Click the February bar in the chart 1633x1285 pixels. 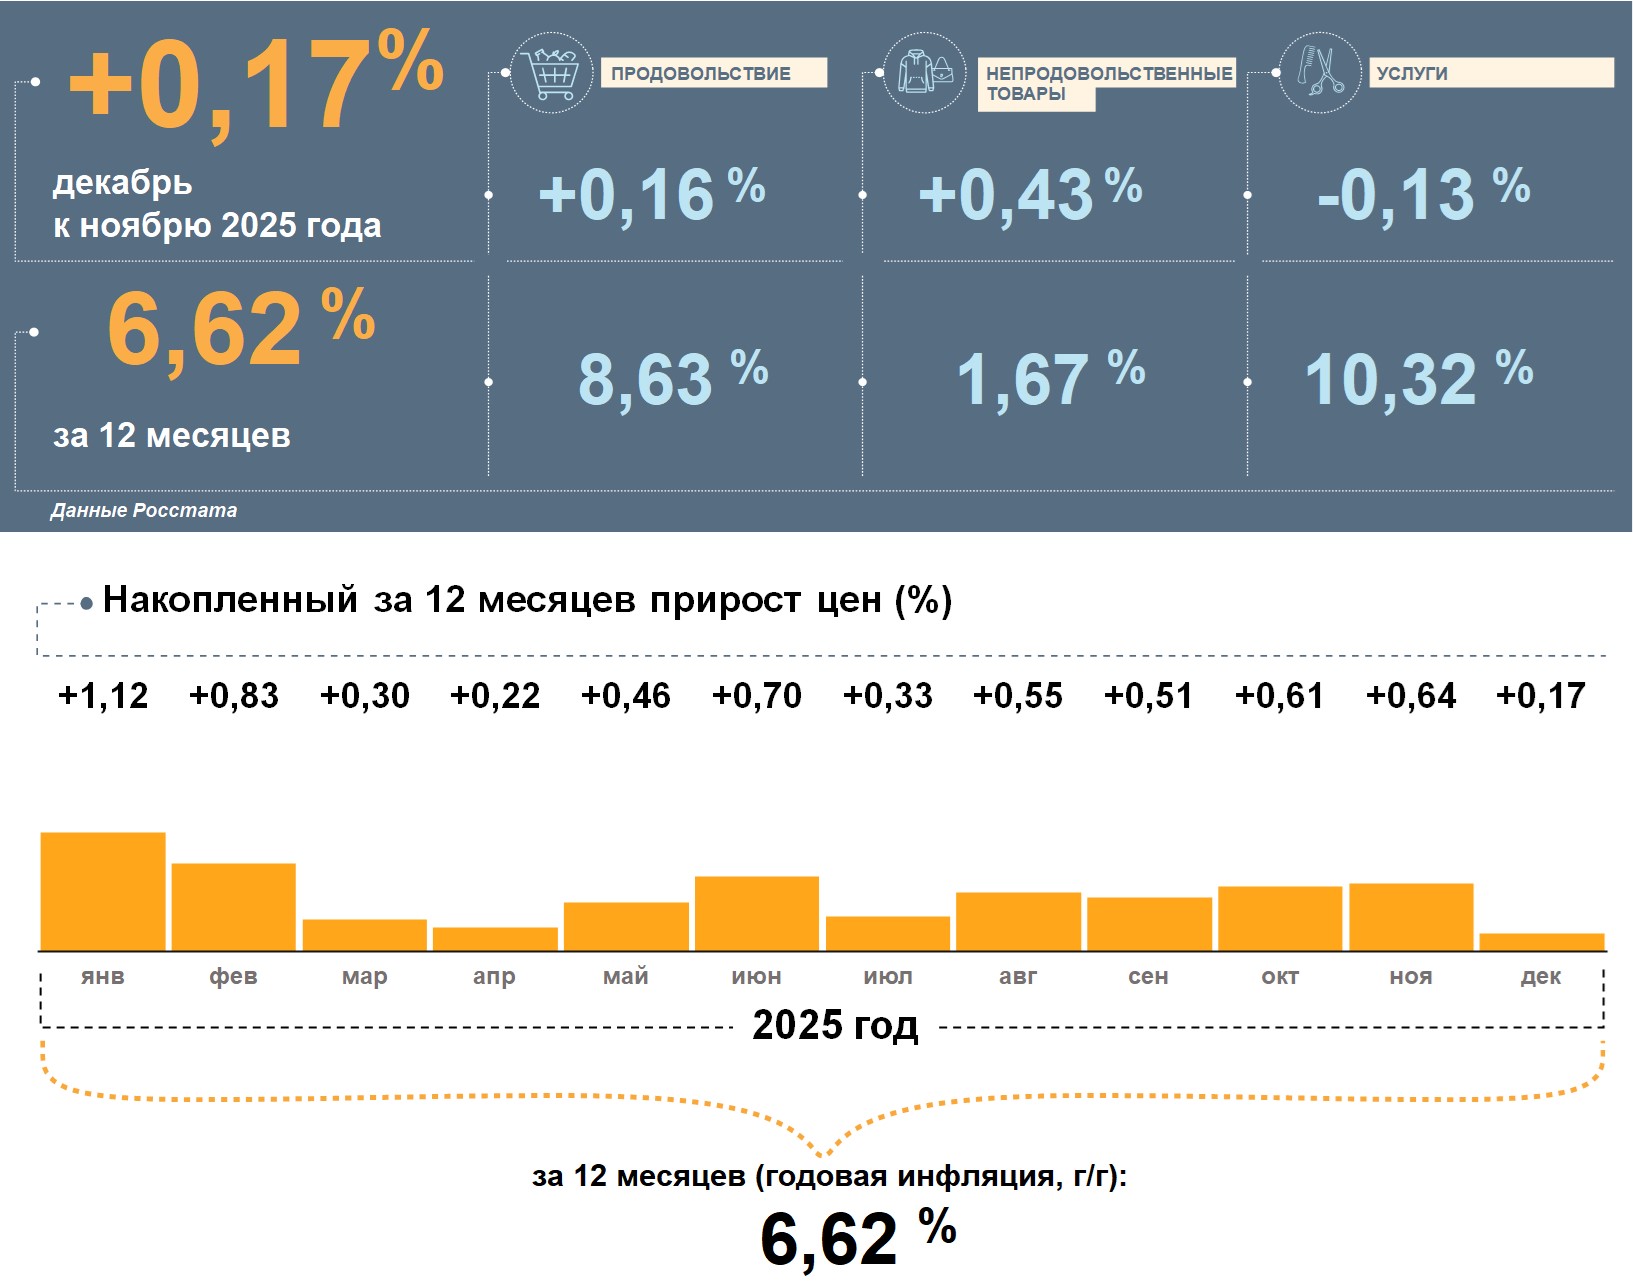coord(233,906)
